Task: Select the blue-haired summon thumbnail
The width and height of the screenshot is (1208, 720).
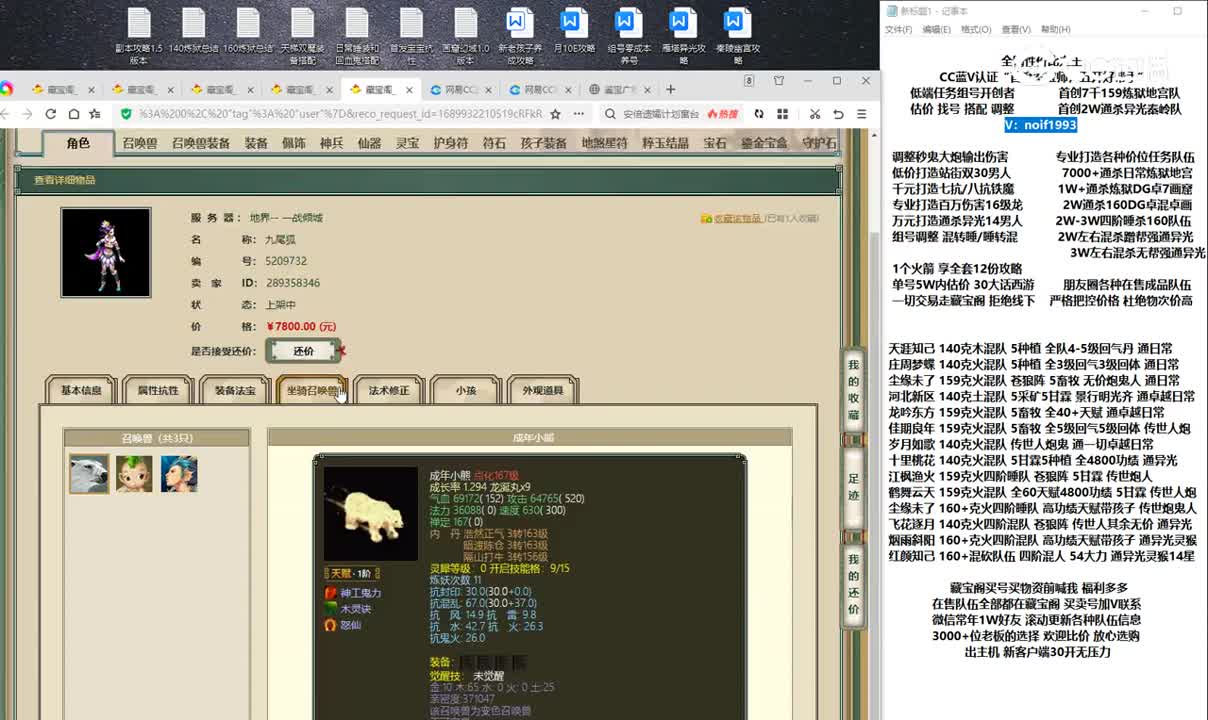Action: point(179,474)
